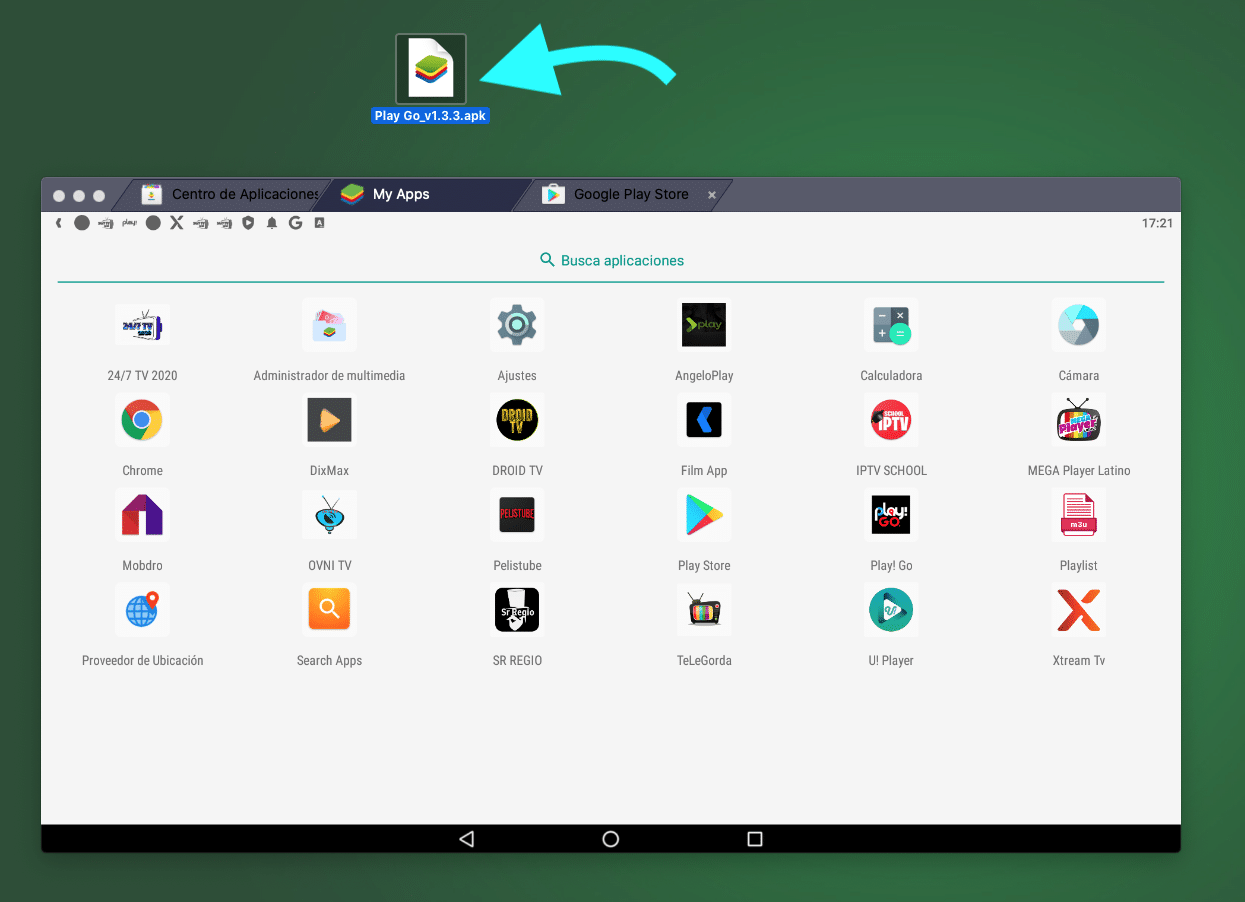This screenshot has height=902, width=1245.
Task: Launch the TeLeGorda app
Action: tap(704, 610)
